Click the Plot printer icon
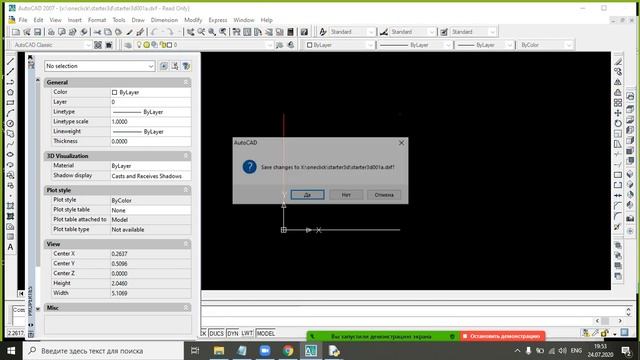Viewport: 640px width, 360px height. point(51,32)
